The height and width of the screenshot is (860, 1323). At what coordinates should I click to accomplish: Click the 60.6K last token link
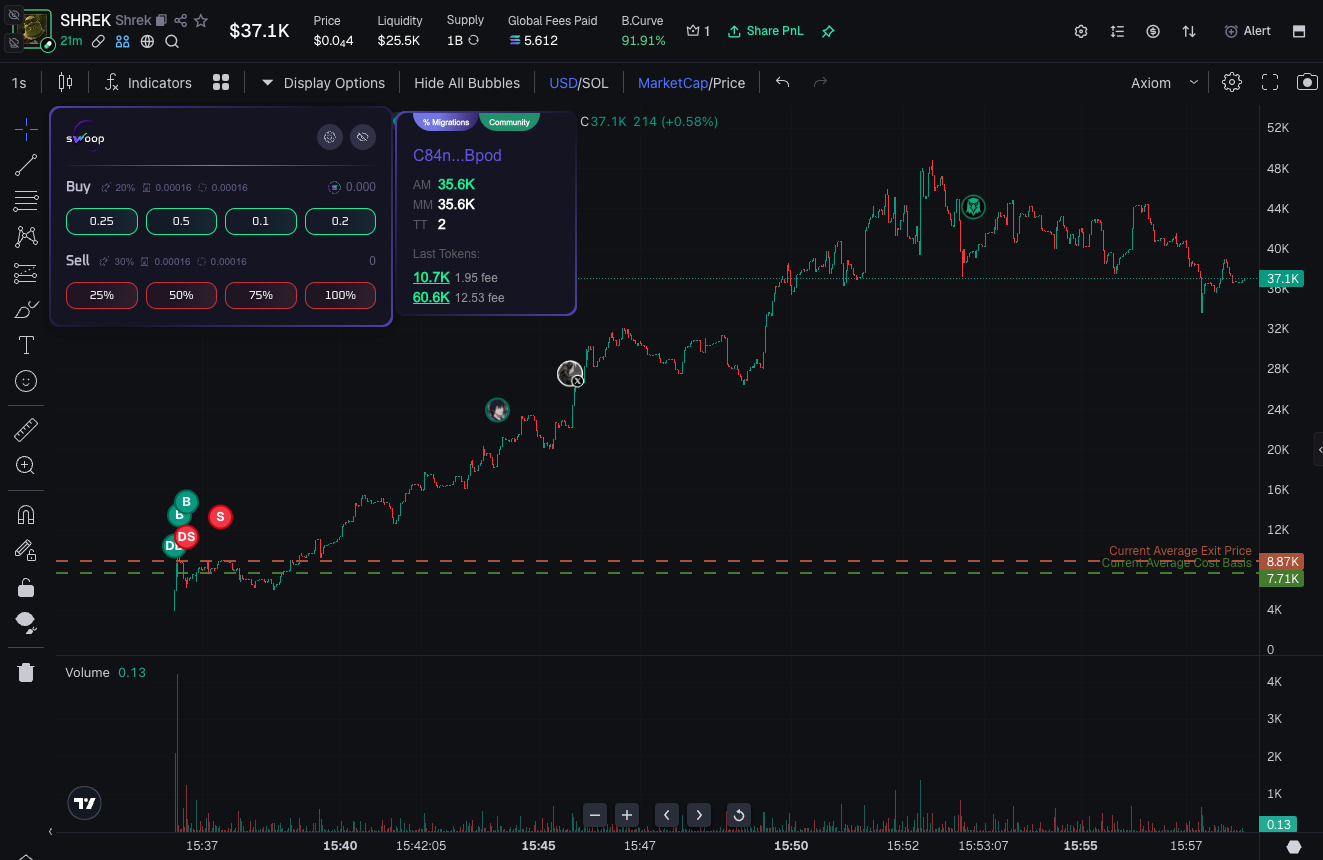431,297
